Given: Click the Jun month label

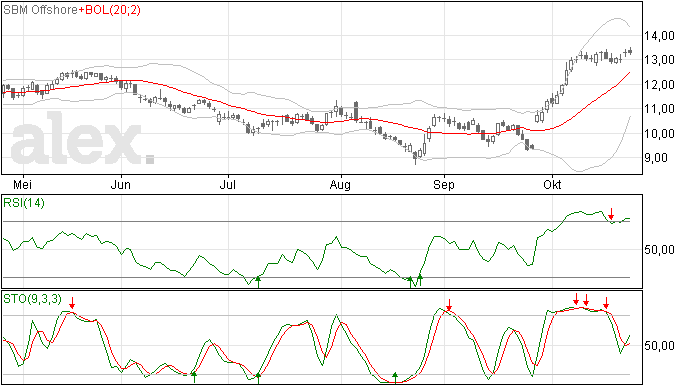Looking at the screenshot, I should [x=121, y=185].
